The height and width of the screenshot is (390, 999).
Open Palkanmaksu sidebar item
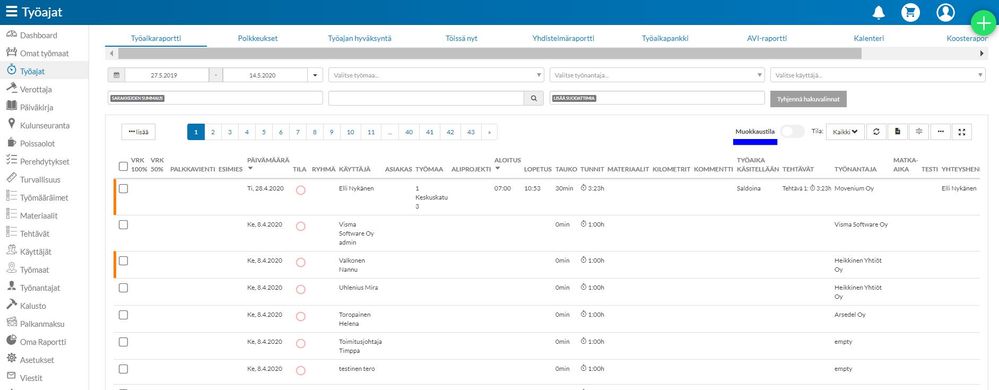(x=40, y=324)
